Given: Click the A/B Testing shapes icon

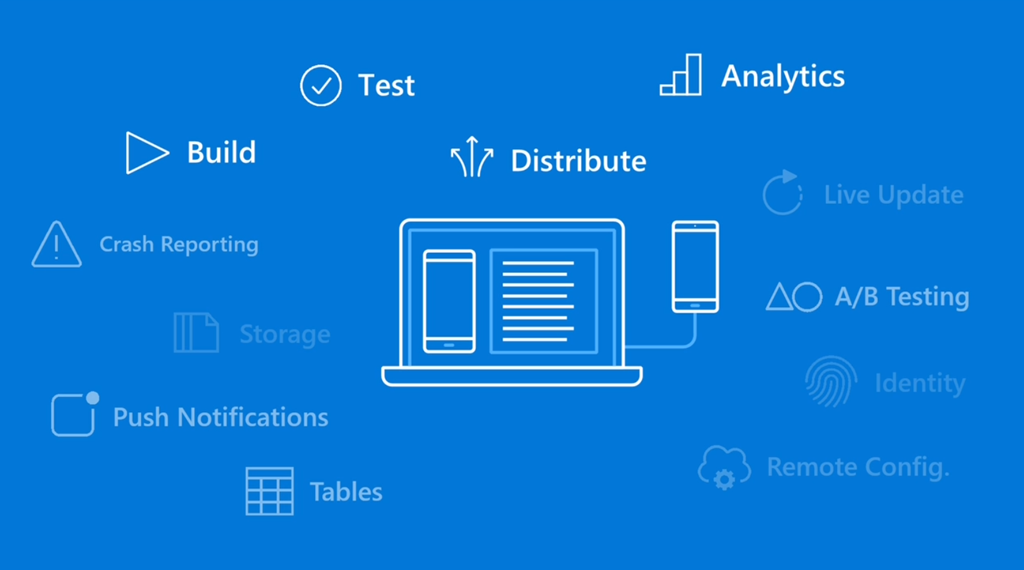Looking at the screenshot, I should tap(794, 297).
